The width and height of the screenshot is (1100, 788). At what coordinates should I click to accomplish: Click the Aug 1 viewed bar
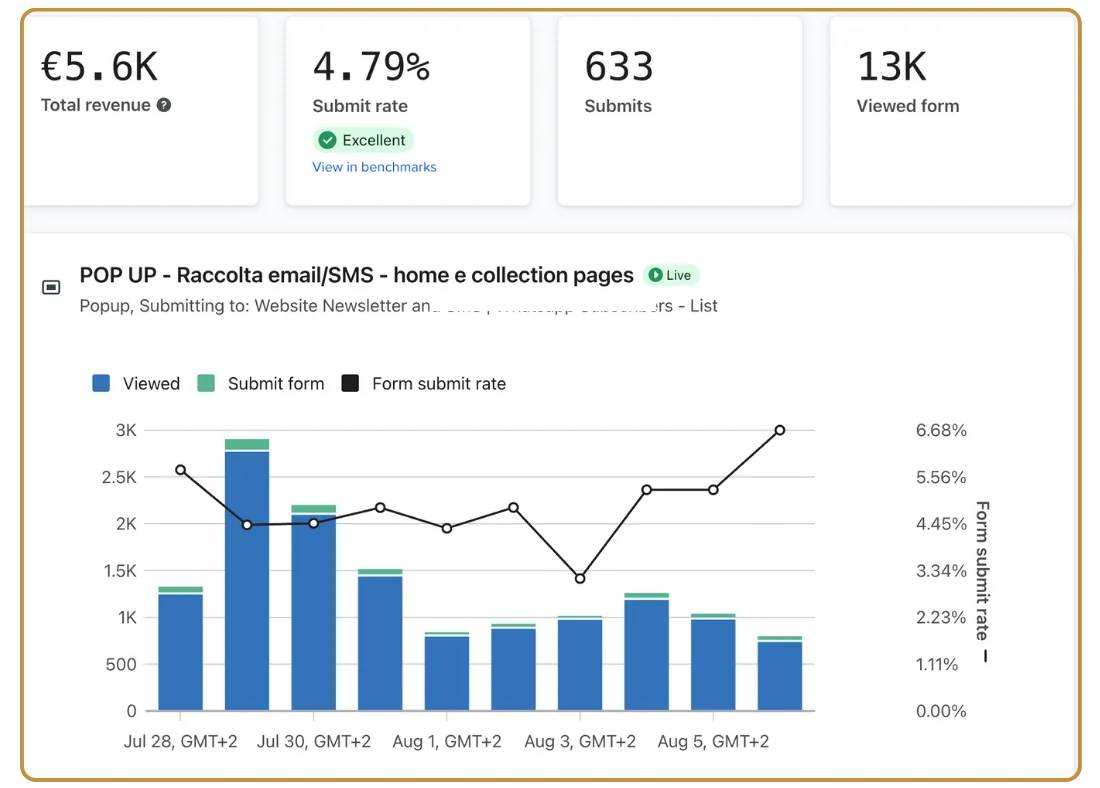(447, 673)
